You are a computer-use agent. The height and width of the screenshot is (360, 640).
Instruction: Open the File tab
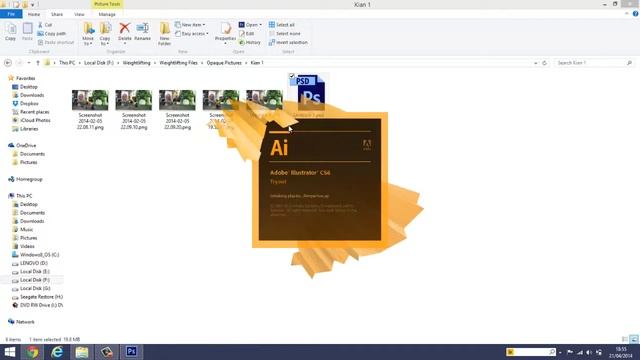click(x=11, y=14)
